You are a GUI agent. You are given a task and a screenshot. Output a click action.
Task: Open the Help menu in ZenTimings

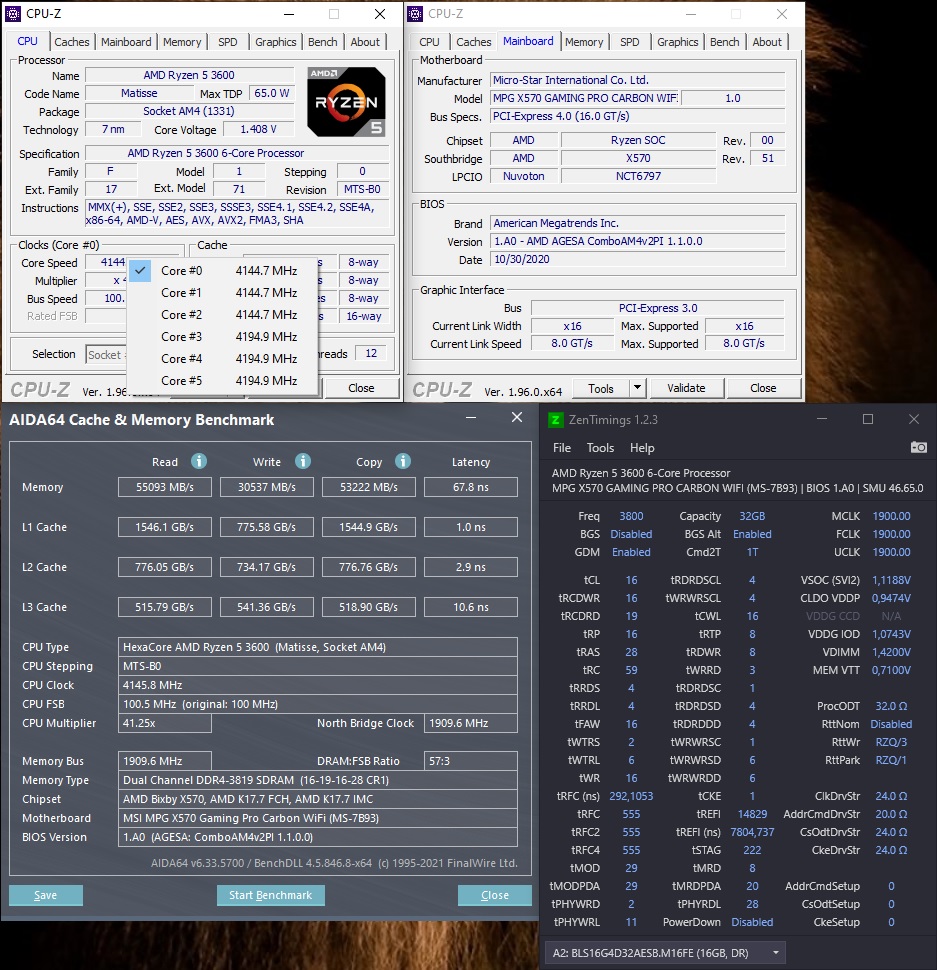(642, 448)
